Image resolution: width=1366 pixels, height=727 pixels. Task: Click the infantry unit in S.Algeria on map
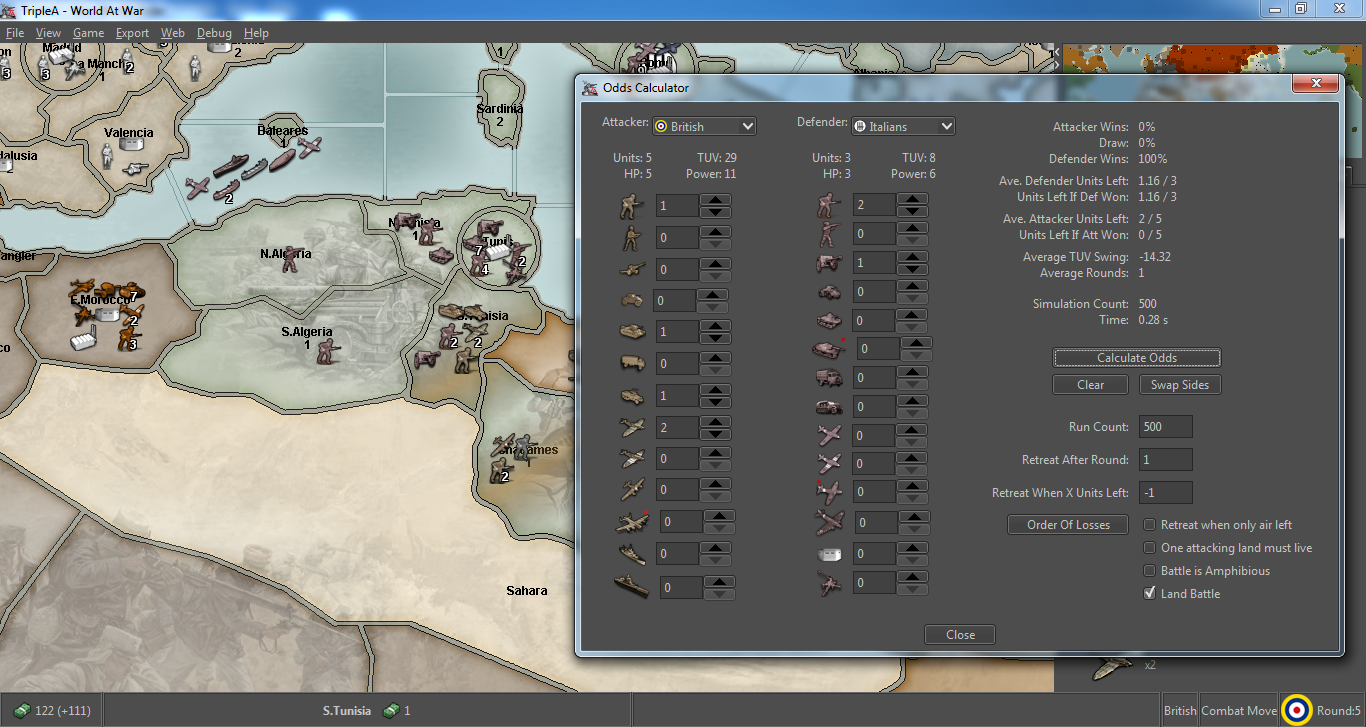pos(326,352)
